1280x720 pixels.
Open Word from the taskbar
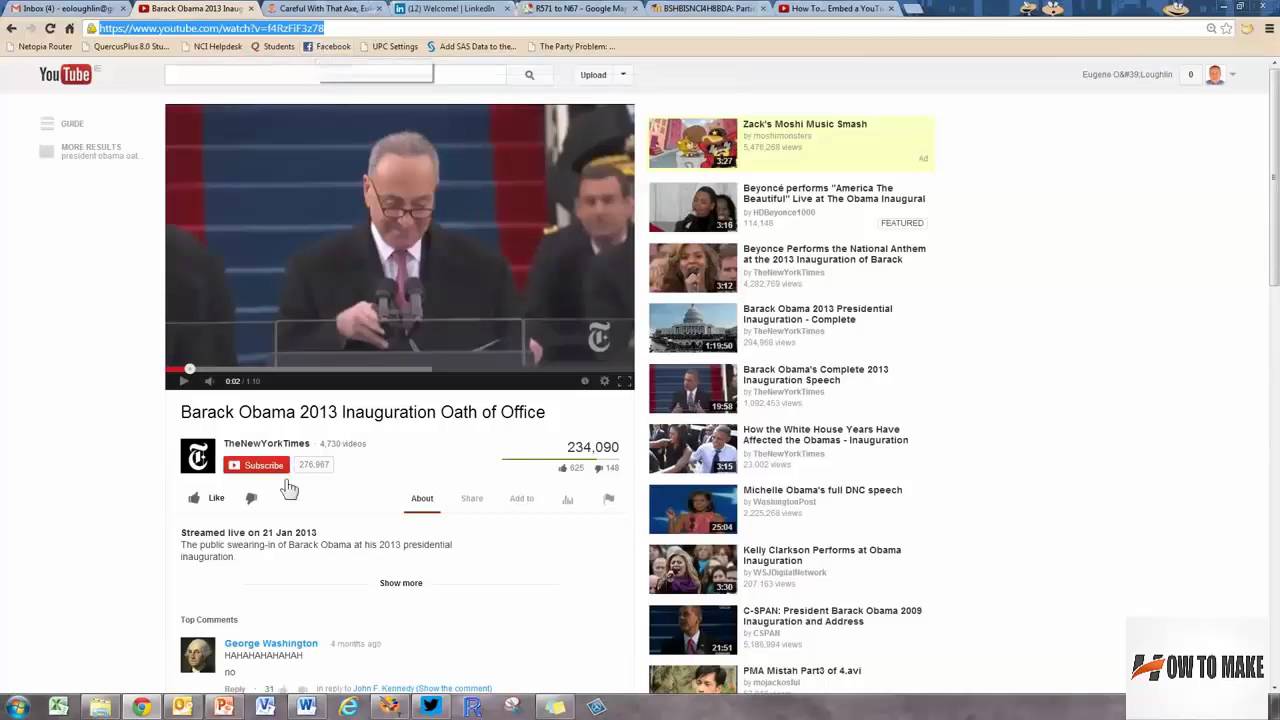[306, 707]
